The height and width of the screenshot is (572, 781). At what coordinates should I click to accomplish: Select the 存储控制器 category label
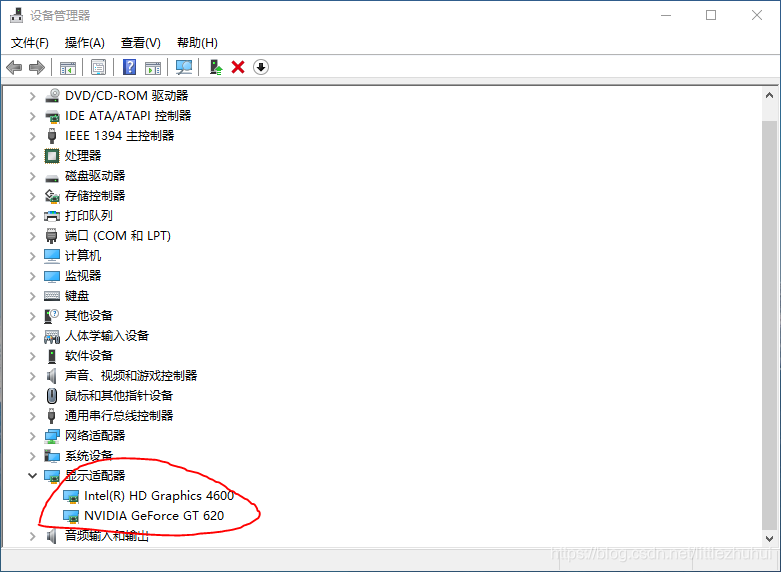(95, 196)
